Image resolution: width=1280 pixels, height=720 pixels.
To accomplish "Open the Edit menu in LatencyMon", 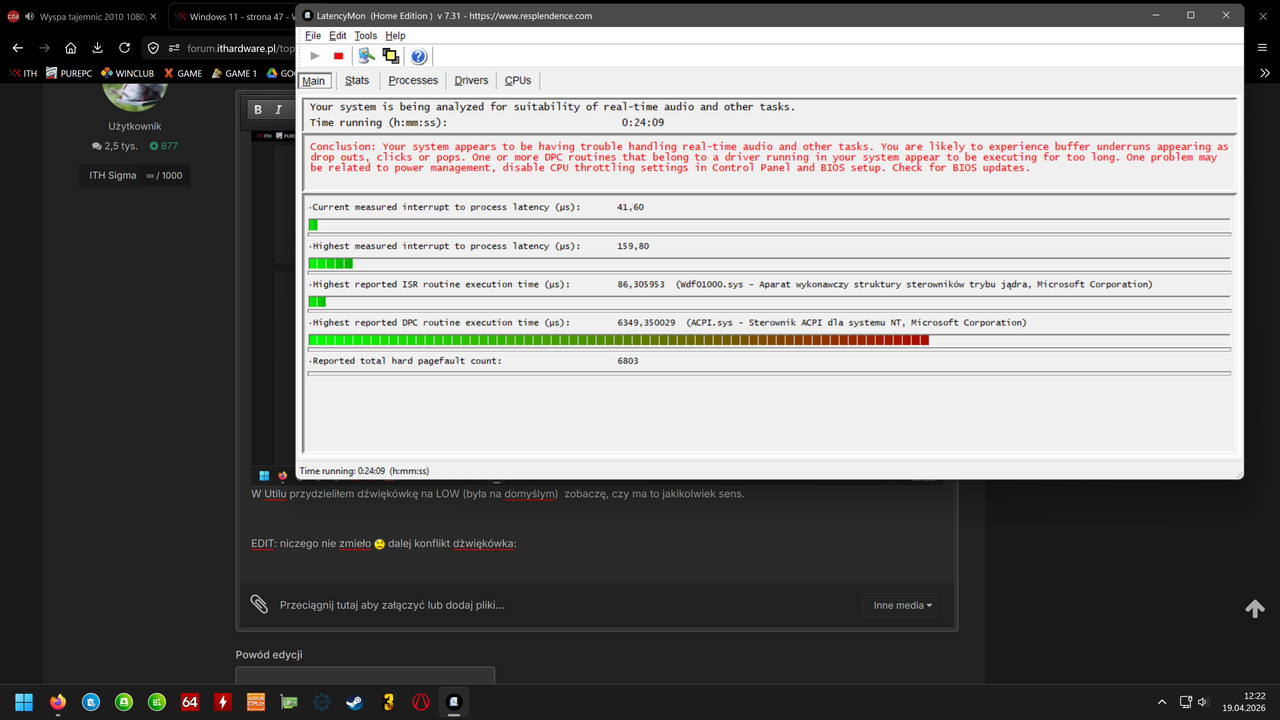I will pos(338,36).
